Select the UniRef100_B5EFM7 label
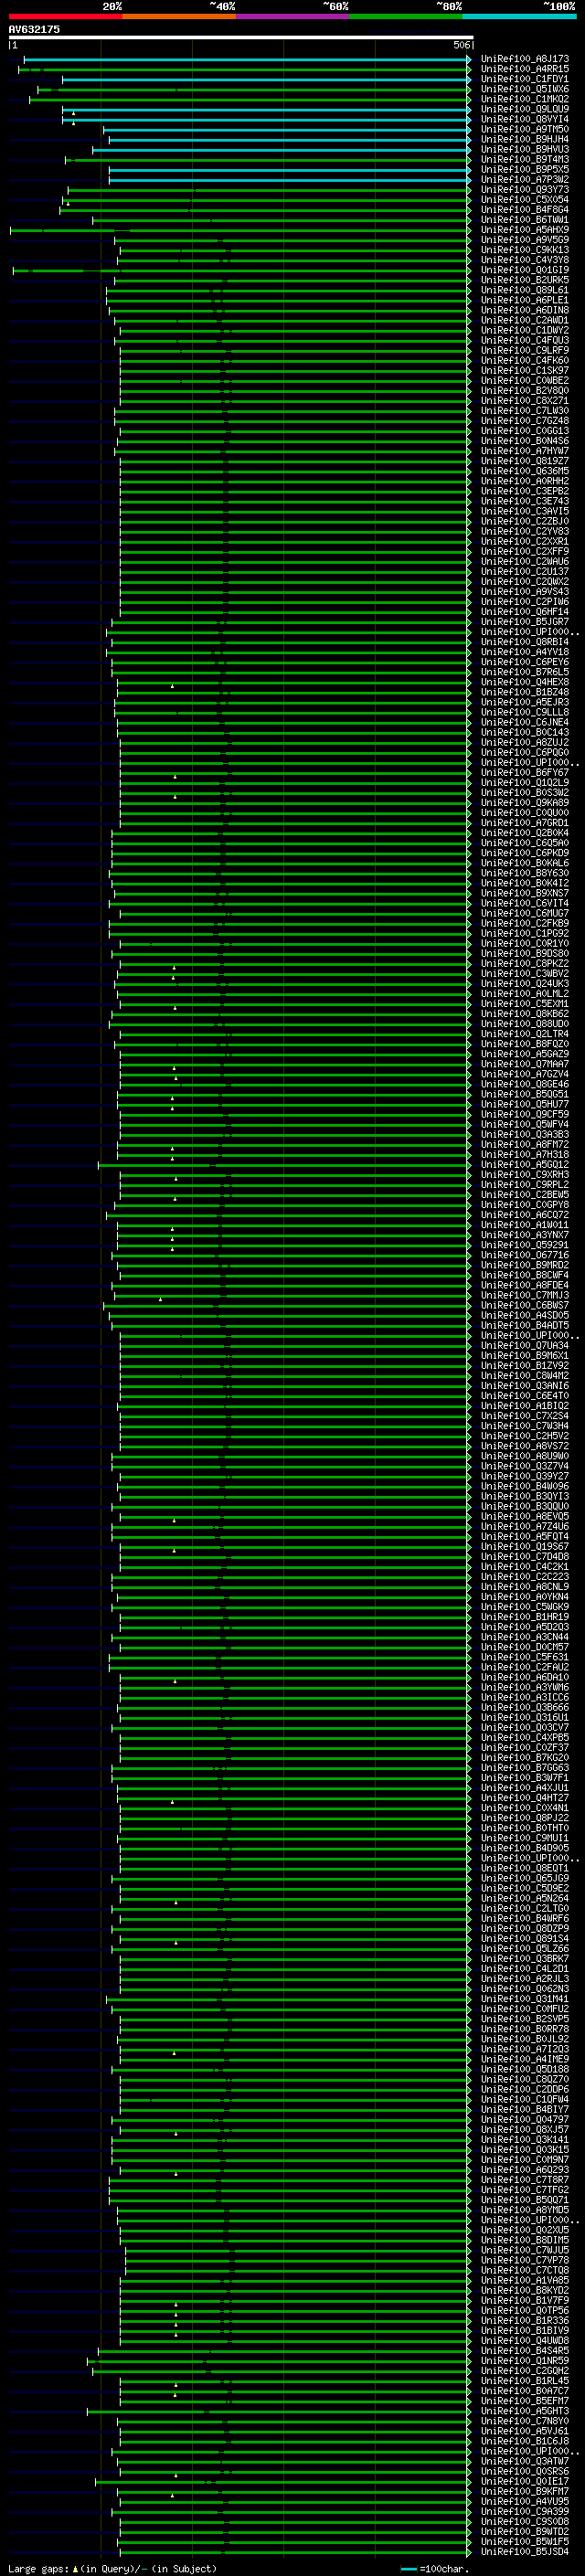The height and width of the screenshot is (2576, 585). (x=524, y=2400)
